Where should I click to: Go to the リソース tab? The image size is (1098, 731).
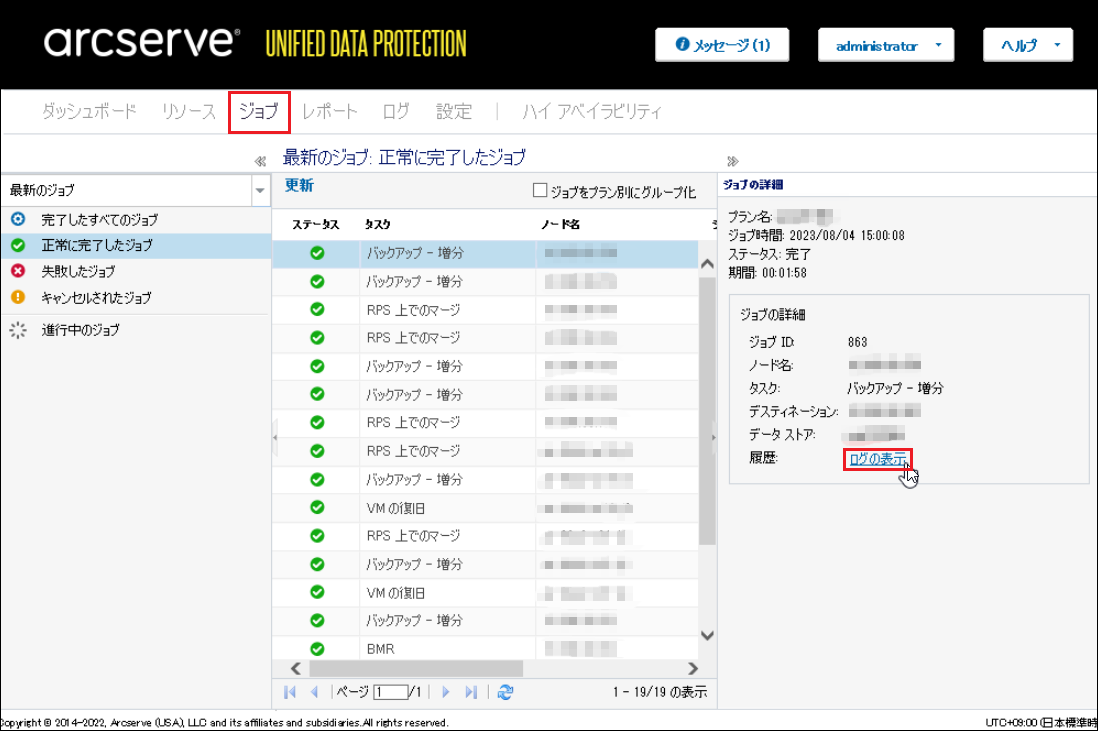click(188, 111)
